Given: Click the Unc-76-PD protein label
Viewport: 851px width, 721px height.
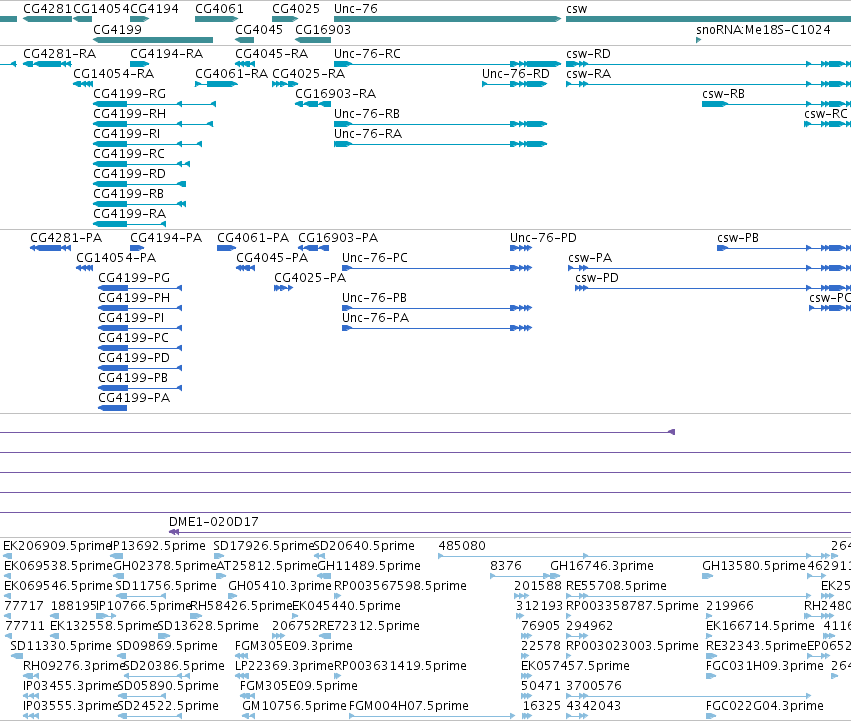Looking at the screenshot, I should (543, 238).
